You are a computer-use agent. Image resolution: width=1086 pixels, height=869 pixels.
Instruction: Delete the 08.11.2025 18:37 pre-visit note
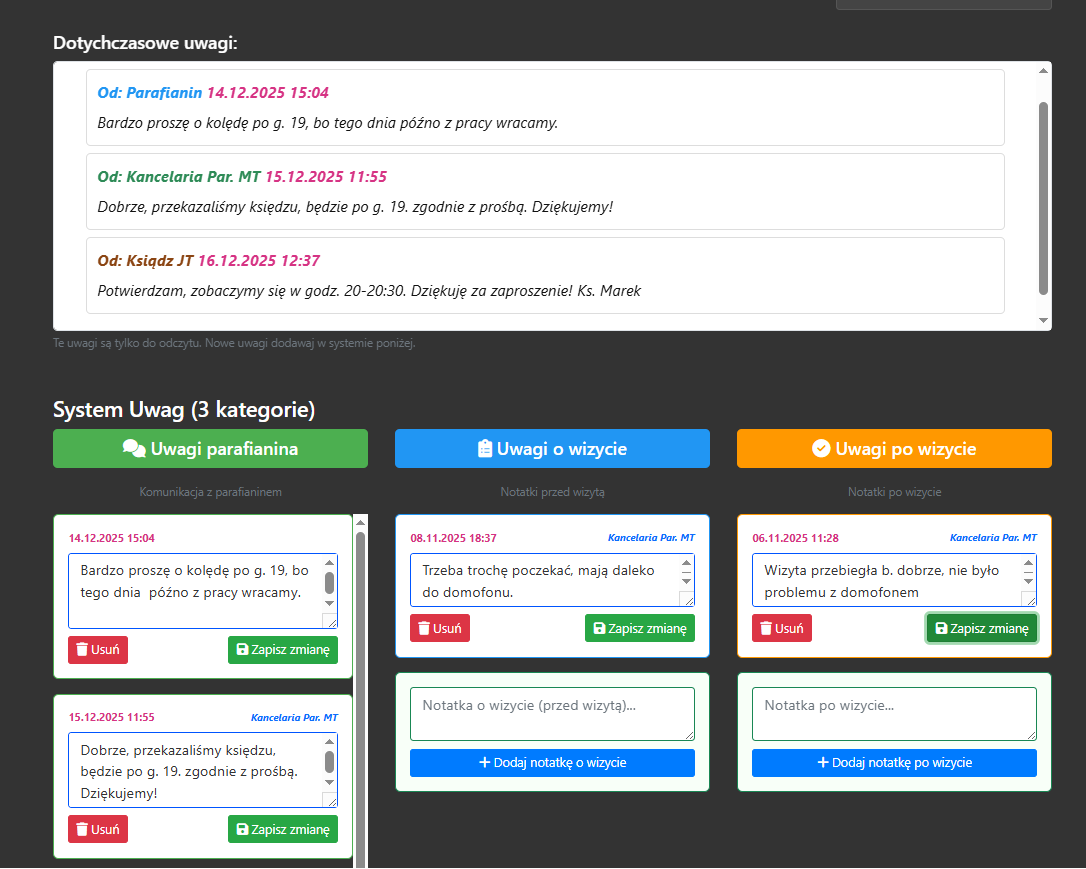(439, 629)
